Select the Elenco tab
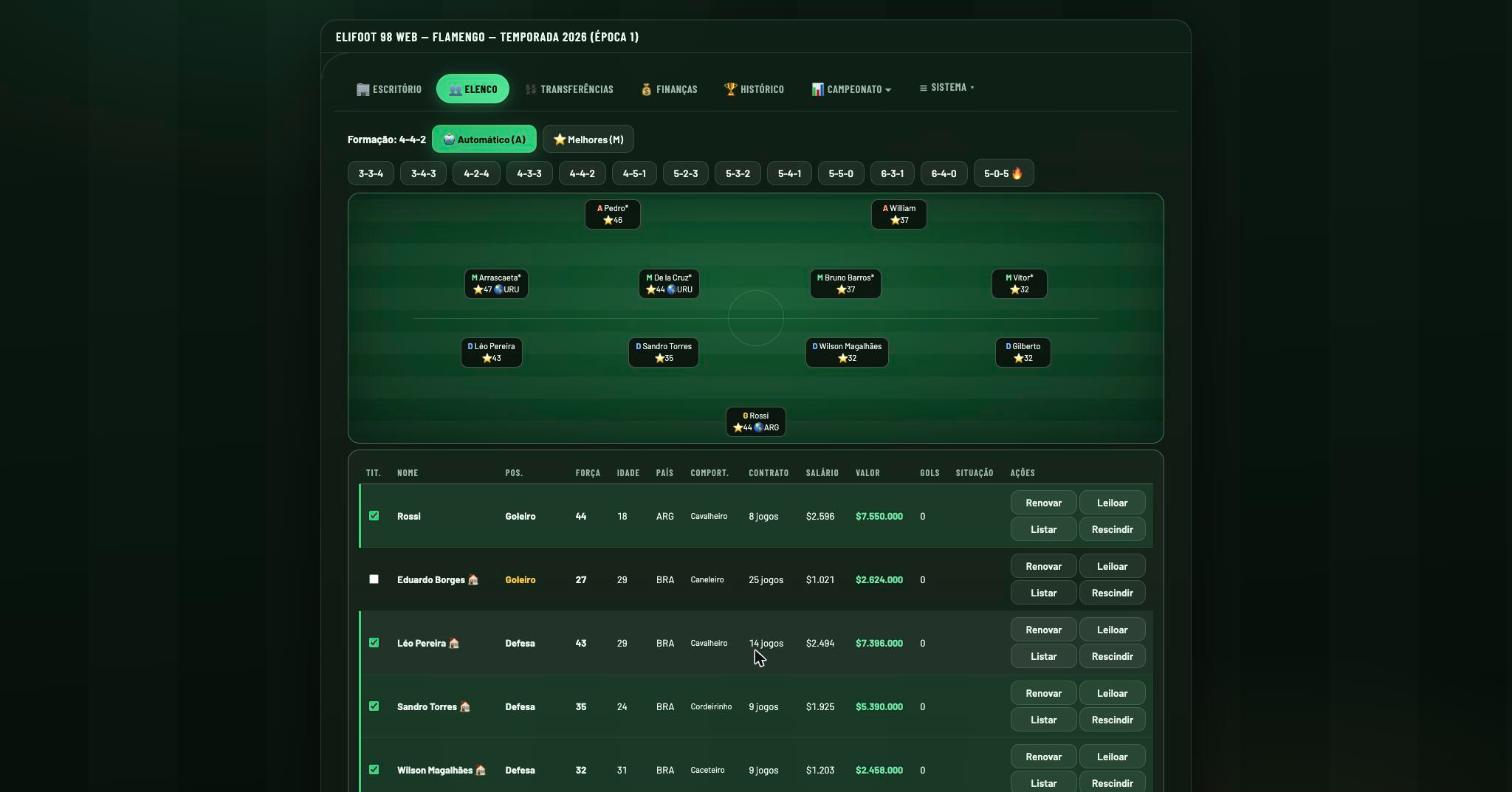This screenshot has height=792, width=1512. [473, 89]
